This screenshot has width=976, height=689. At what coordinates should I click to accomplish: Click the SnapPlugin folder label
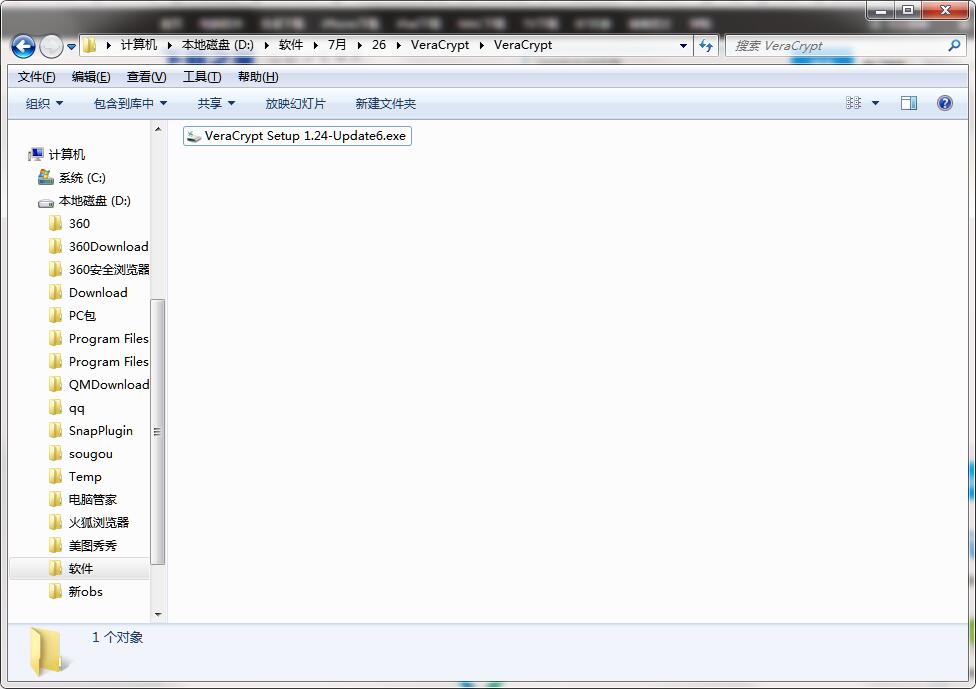coord(100,431)
